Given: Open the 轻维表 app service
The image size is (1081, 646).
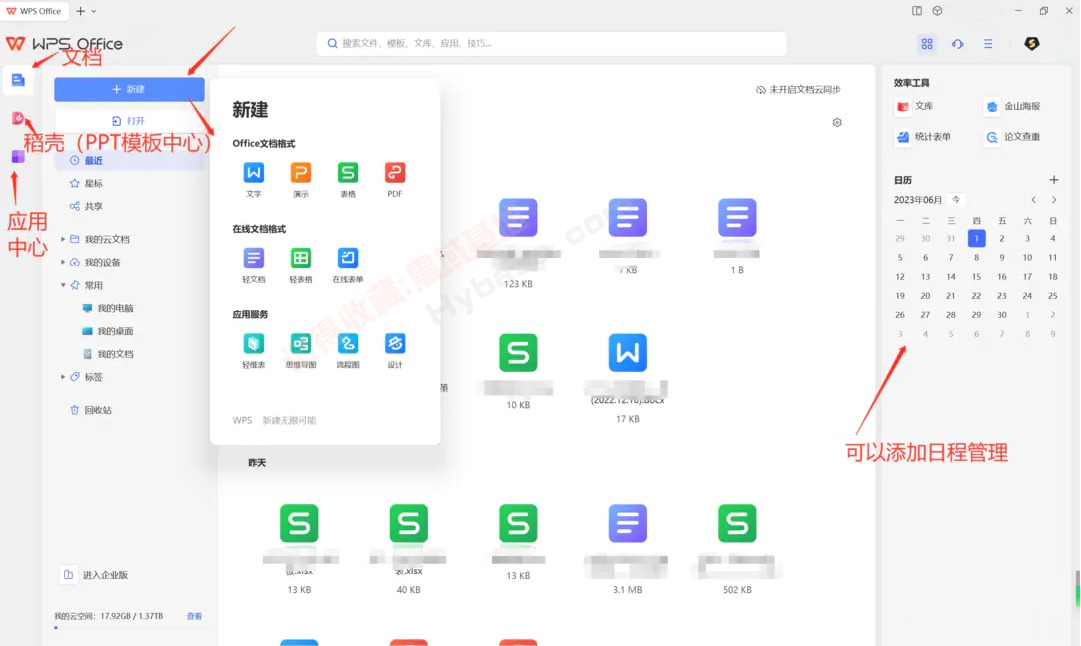Looking at the screenshot, I should [254, 350].
